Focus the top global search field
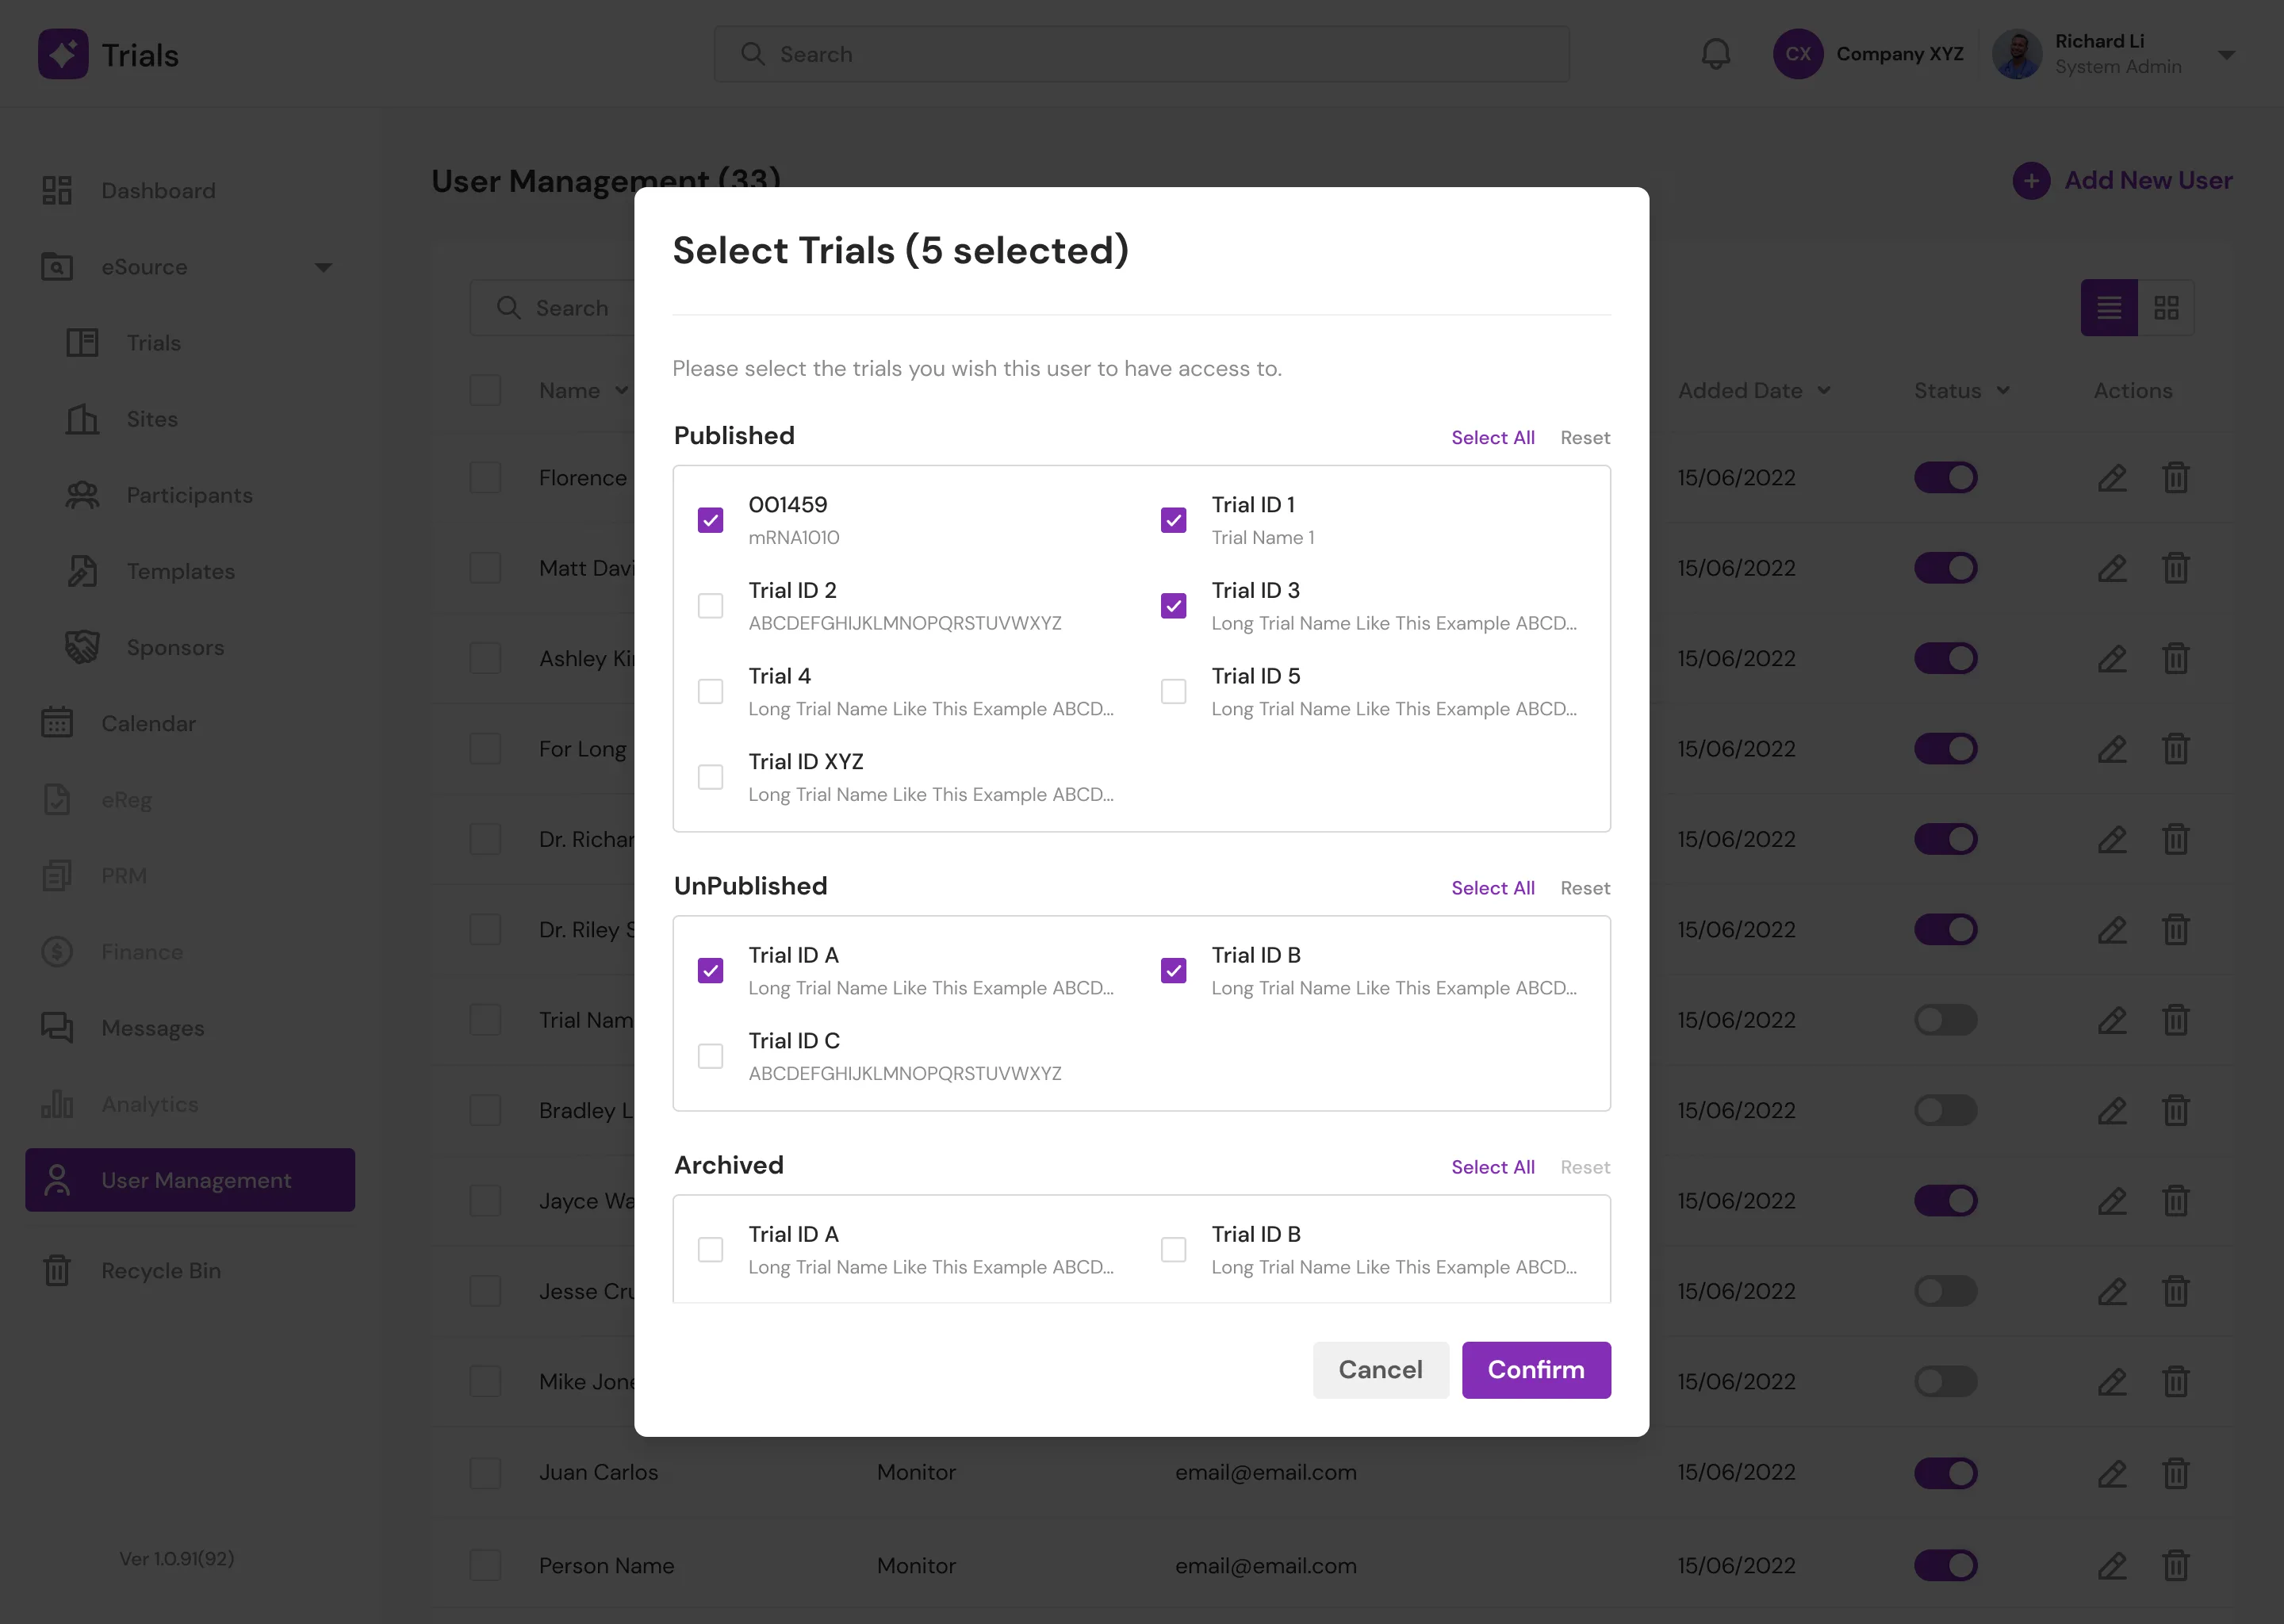Screen dimensions: 2284x1624 [1141, 54]
